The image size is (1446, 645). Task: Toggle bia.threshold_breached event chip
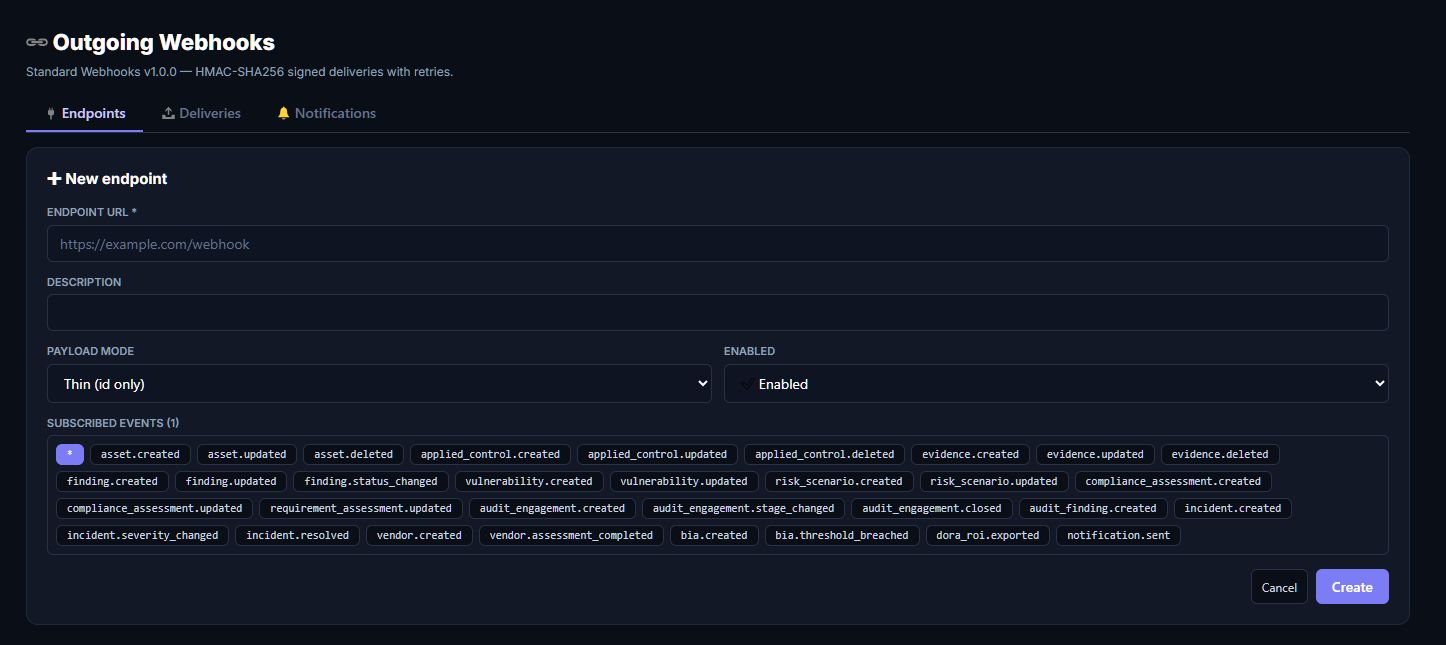(x=842, y=535)
